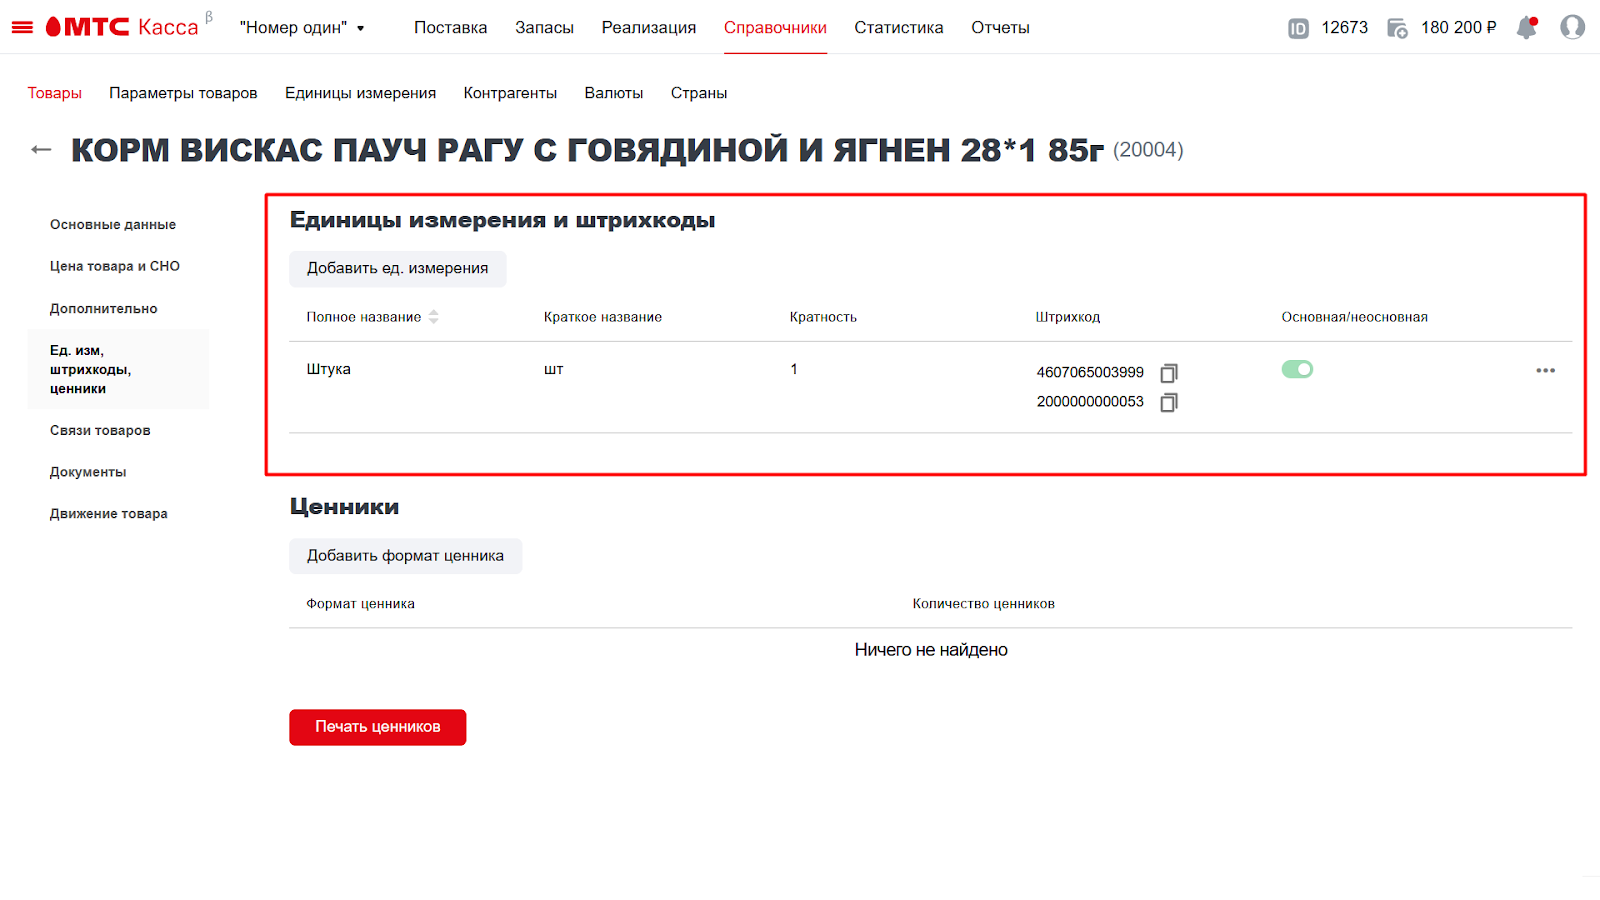Open the user profile avatar icon
The width and height of the screenshot is (1600, 900).
[1573, 27]
